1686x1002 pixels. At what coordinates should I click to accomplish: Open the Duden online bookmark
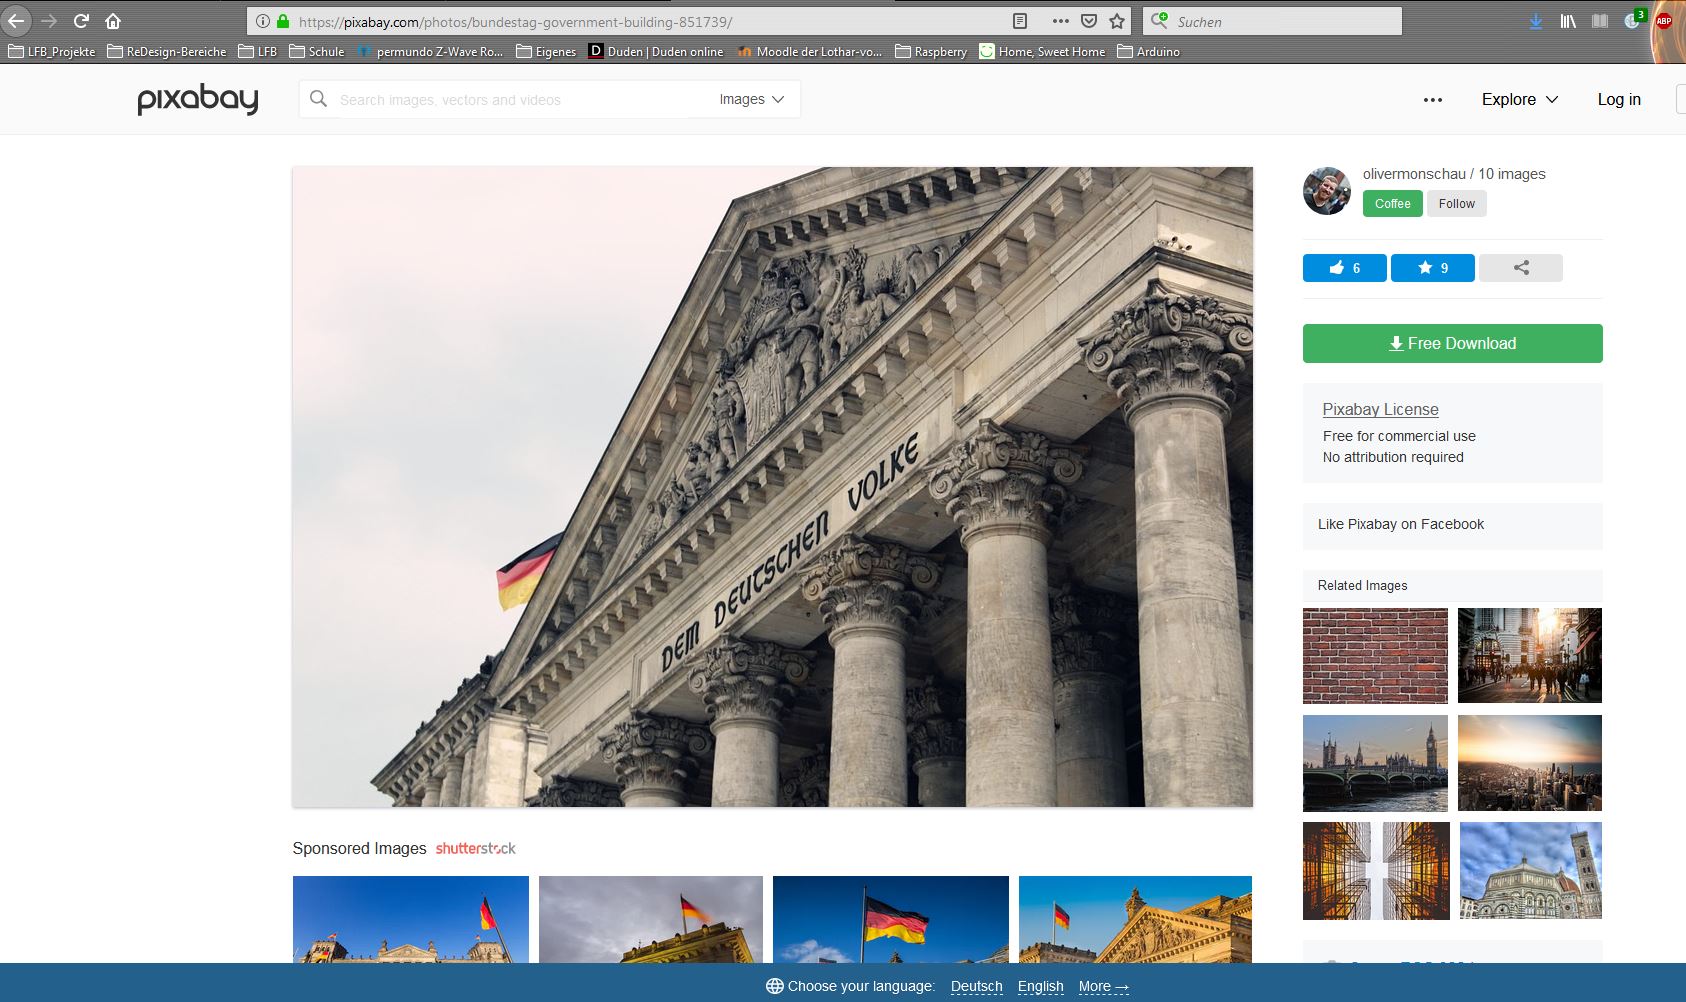point(655,51)
